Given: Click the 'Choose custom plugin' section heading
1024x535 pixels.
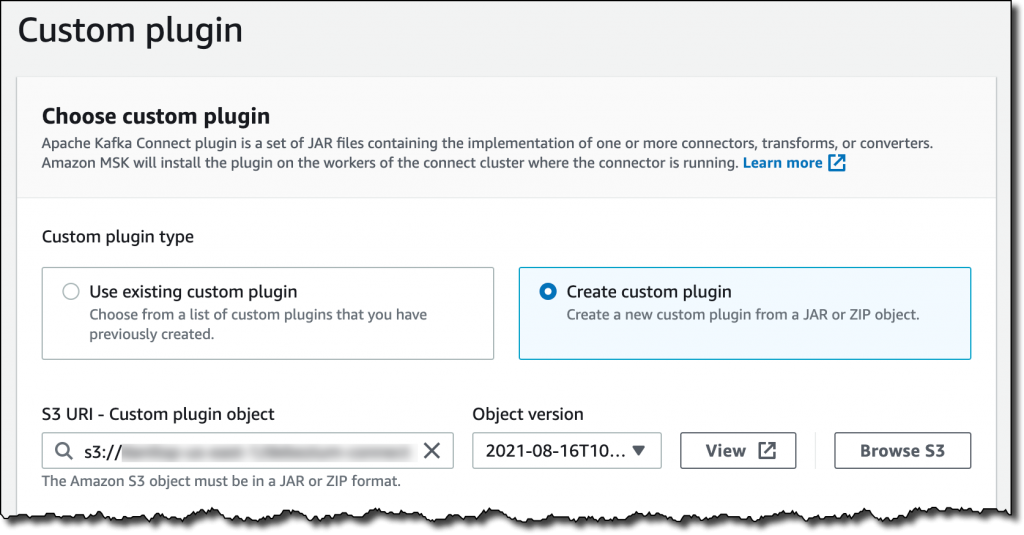Looking at the screenshot, I should (x=156, y=117).
